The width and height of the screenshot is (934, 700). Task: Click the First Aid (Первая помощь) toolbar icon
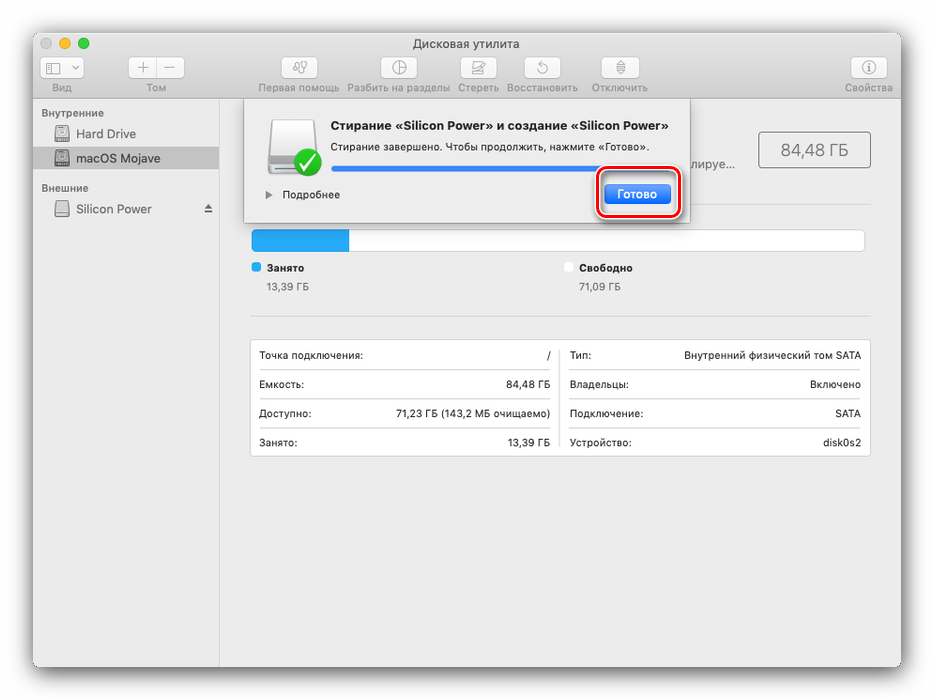pos(298,68)
